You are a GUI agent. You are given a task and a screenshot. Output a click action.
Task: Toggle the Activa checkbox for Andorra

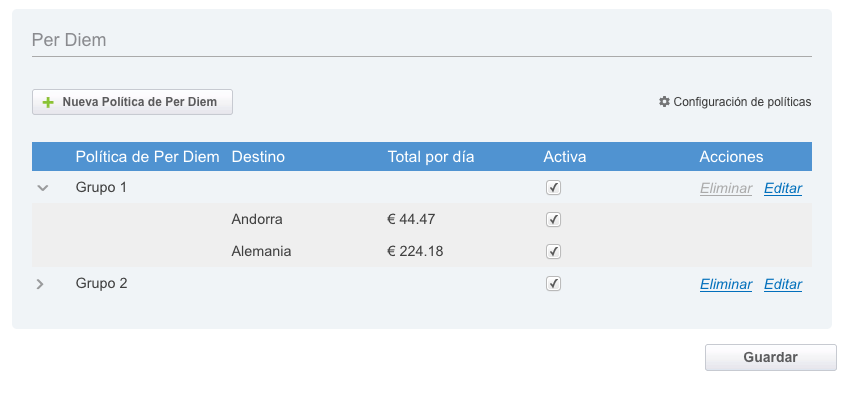553,219
